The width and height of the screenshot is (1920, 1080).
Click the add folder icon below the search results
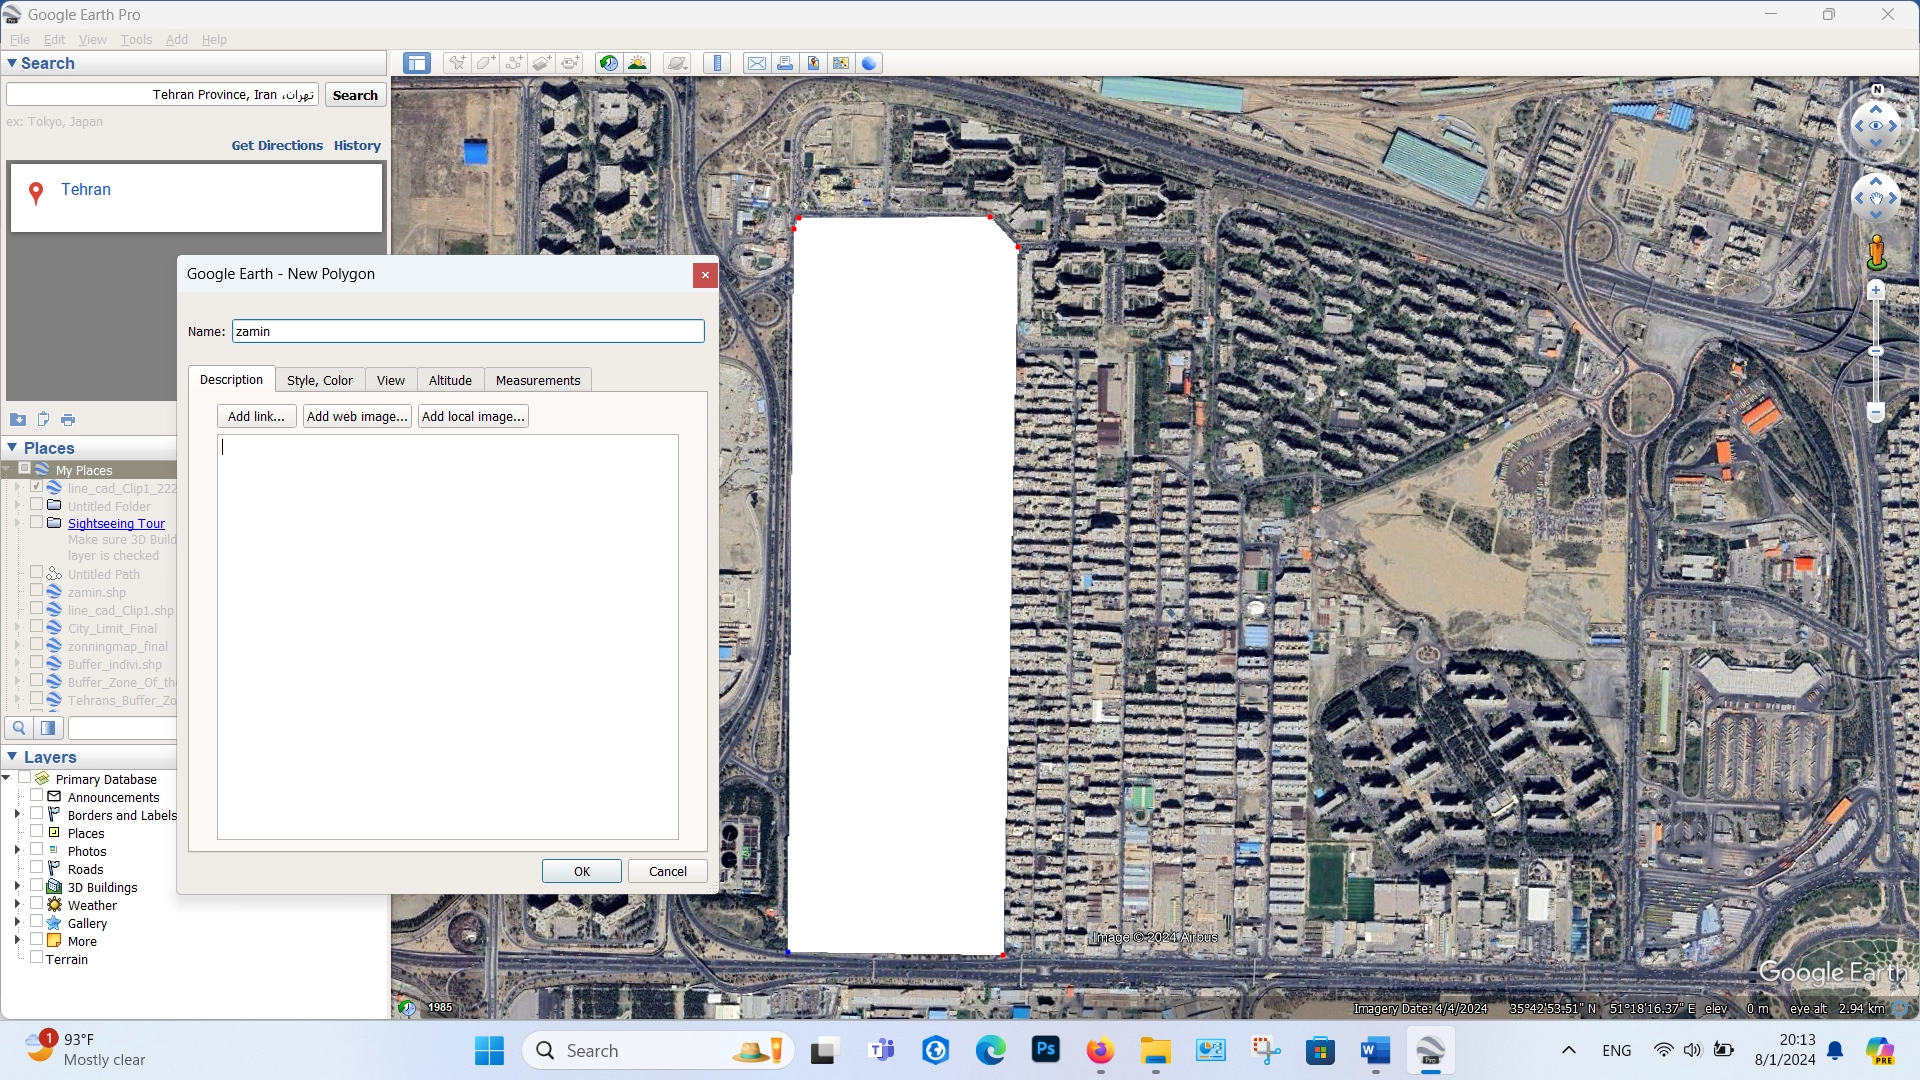pos(18,419)
